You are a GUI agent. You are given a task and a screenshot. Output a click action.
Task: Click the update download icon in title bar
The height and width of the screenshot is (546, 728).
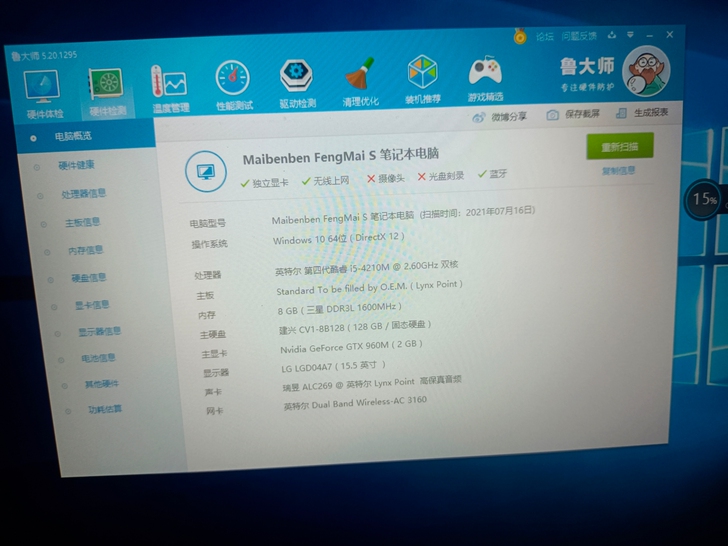pyautogui.click(x=612, y=35)
